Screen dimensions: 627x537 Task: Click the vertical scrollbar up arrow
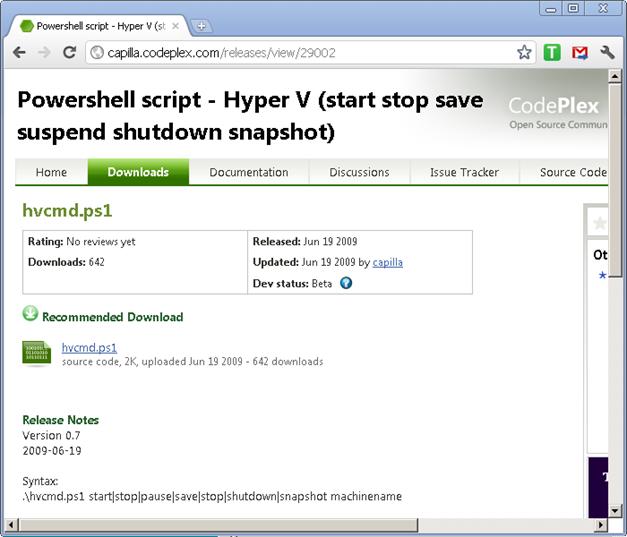tap(615, 76)
